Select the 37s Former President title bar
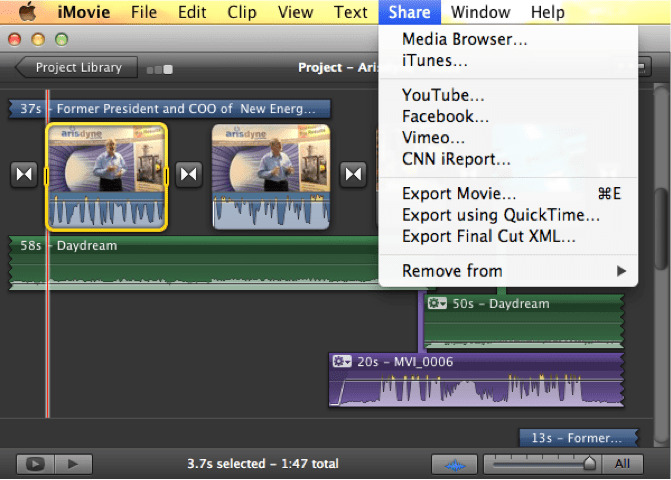 pyautogui.click(x=169, y=109)
